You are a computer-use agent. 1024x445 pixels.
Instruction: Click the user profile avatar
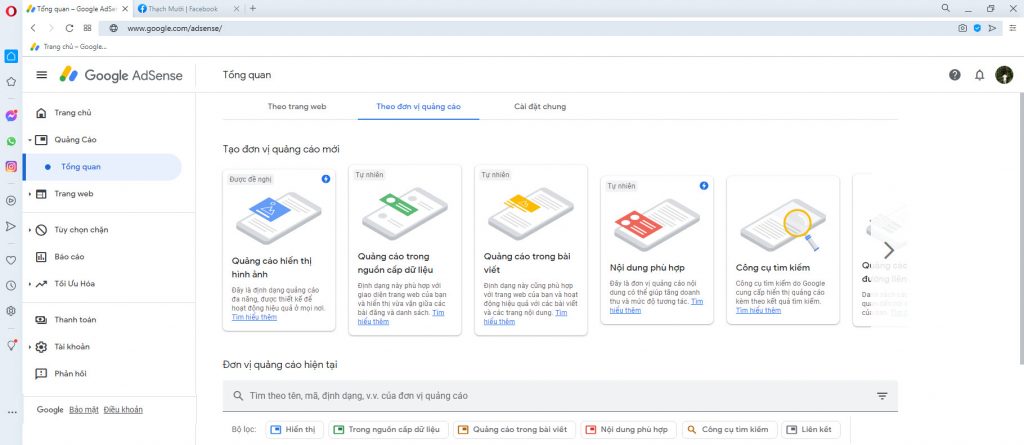coord(1004,75)
